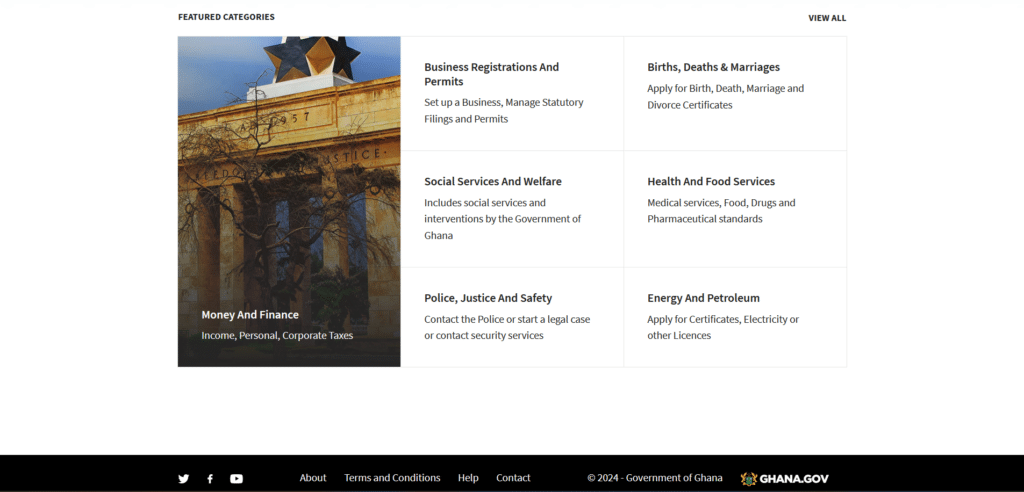Click 'Includes social services and interventions' text

click(503, 219)
